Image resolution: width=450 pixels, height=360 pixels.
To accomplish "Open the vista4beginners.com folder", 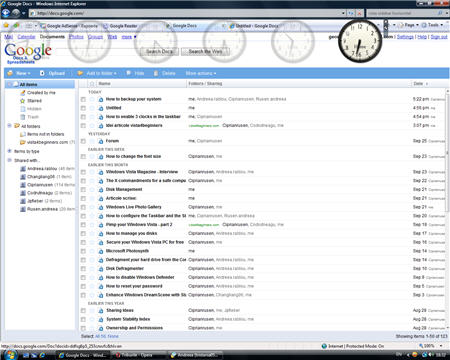I will pos(47,142).
